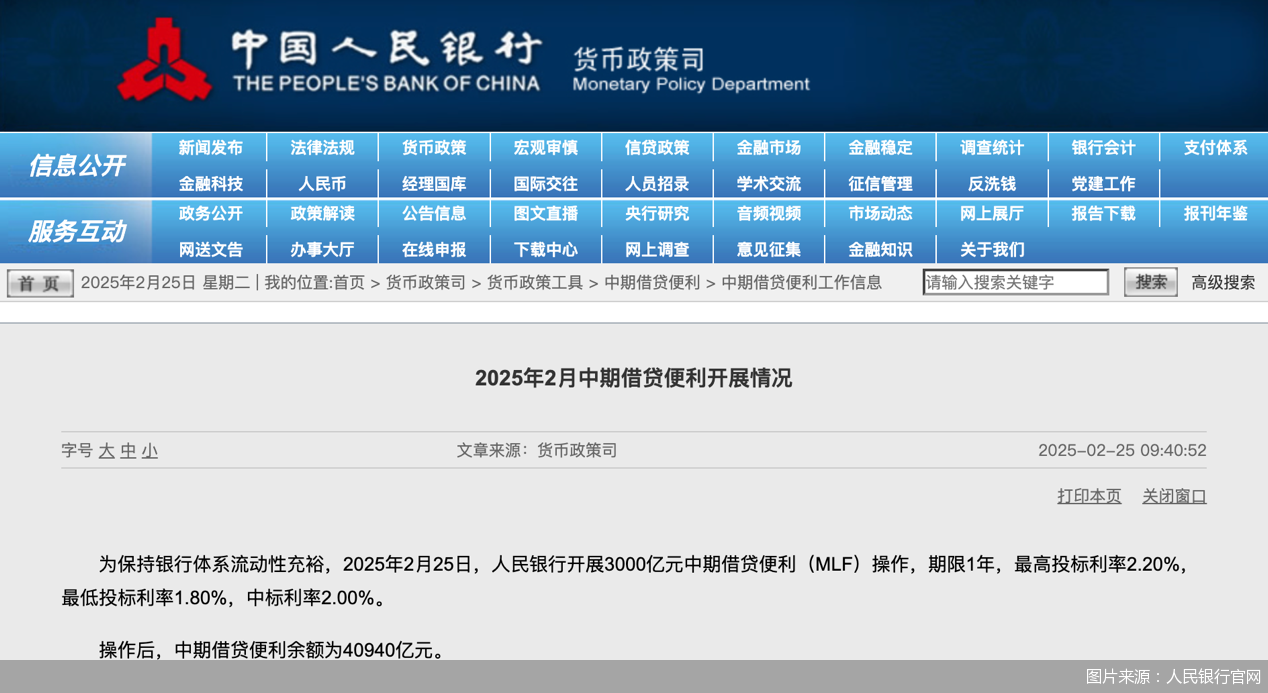Click the 打印本页 print link
1268x693 pixels.
pyautogui.click(x=1089, y=495)
